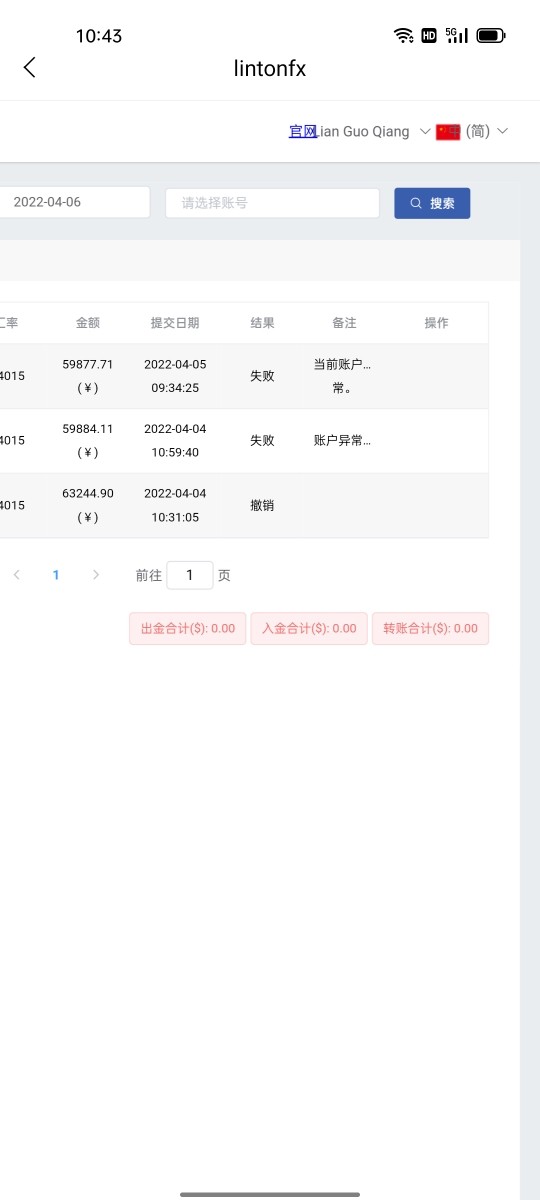
Task: Tap the China flag language icon
Action: click(x=448, y=132)
